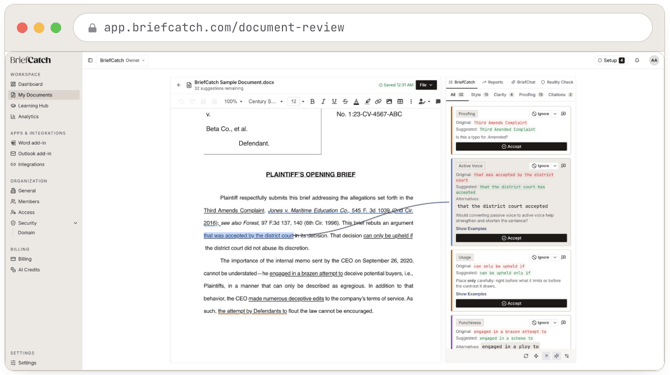Viewport: 670px width, 375px height.
Task: Click the sort arrows icon at panel bottom
Action: tap(567, 356)
